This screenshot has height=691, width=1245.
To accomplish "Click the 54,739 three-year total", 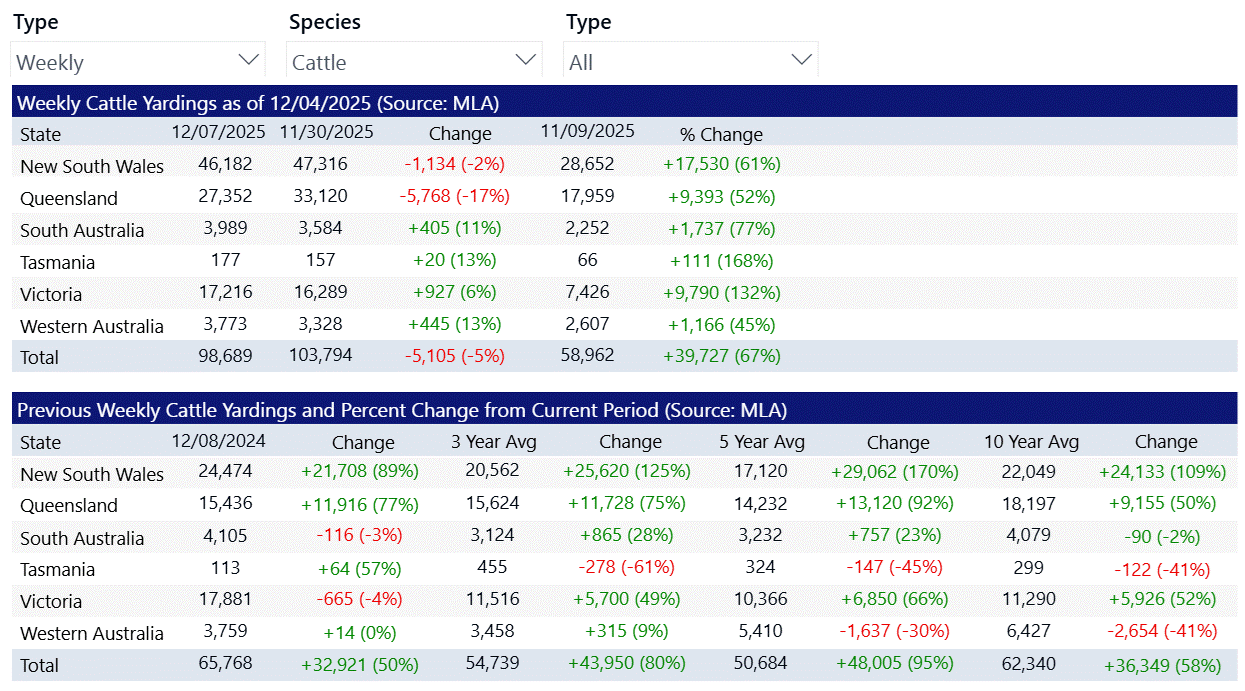I will [493, 662].
